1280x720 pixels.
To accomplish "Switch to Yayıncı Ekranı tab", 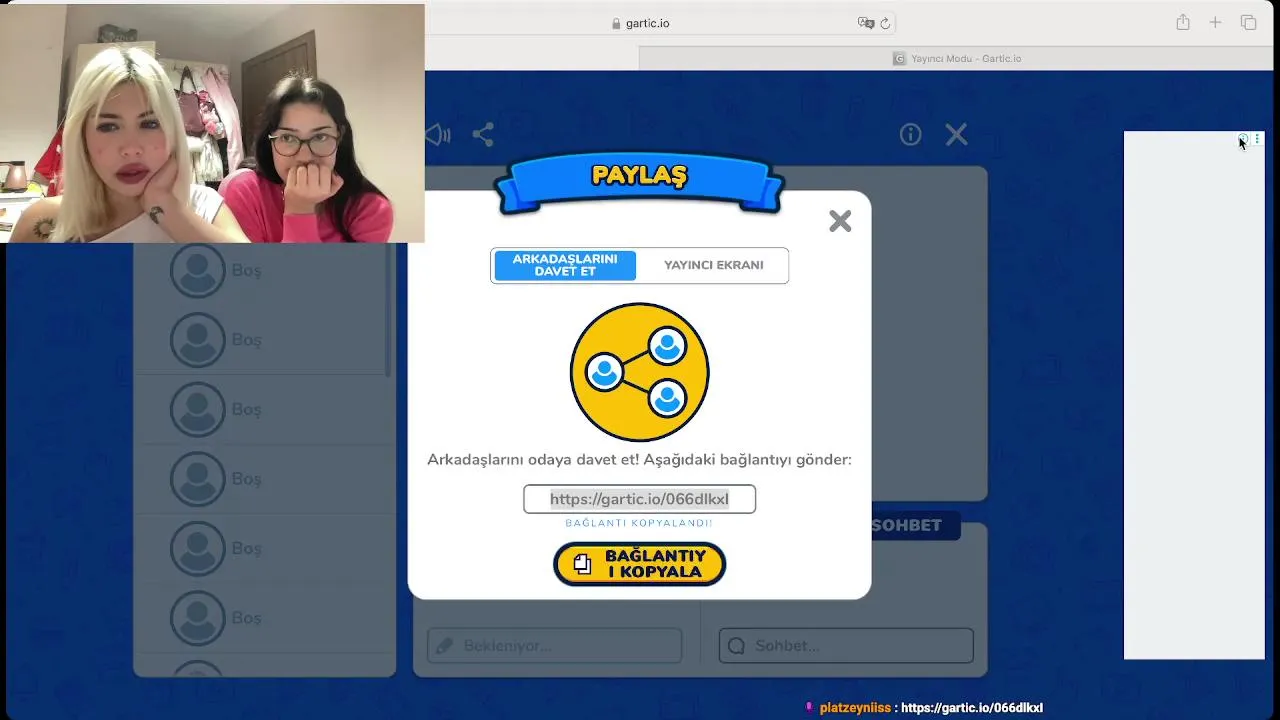I will pos(713,265).
